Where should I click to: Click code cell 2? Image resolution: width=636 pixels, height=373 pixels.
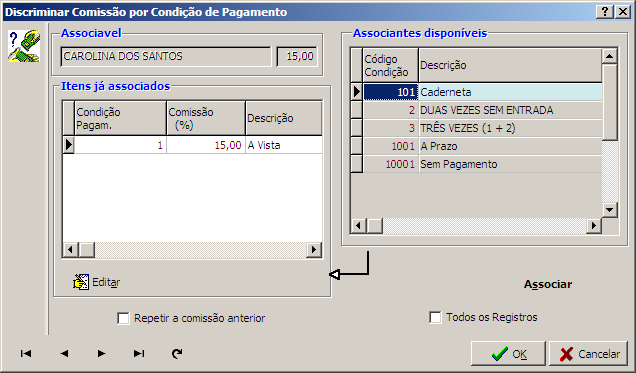point(391,110)
